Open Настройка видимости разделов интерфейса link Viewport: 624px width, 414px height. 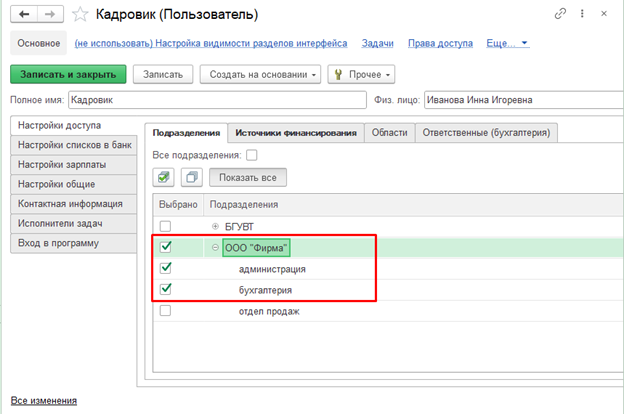click(211, 43)
